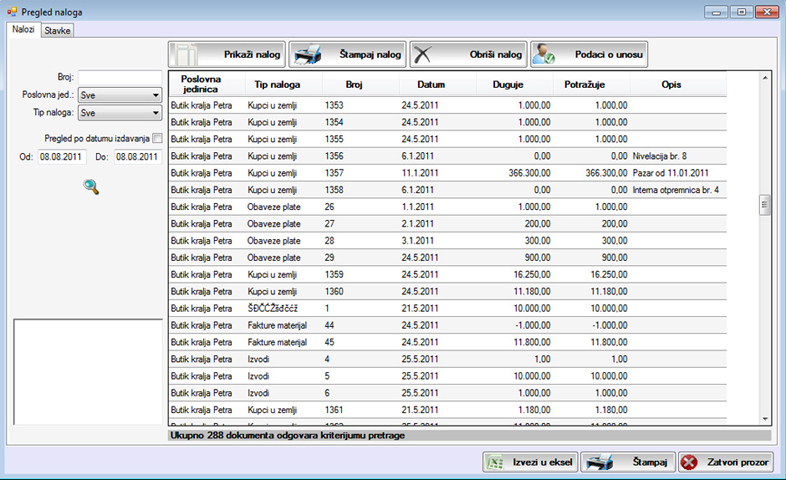
Task: Click the 366.300,00 Duguje cell
Action: [x=514, y=173]
